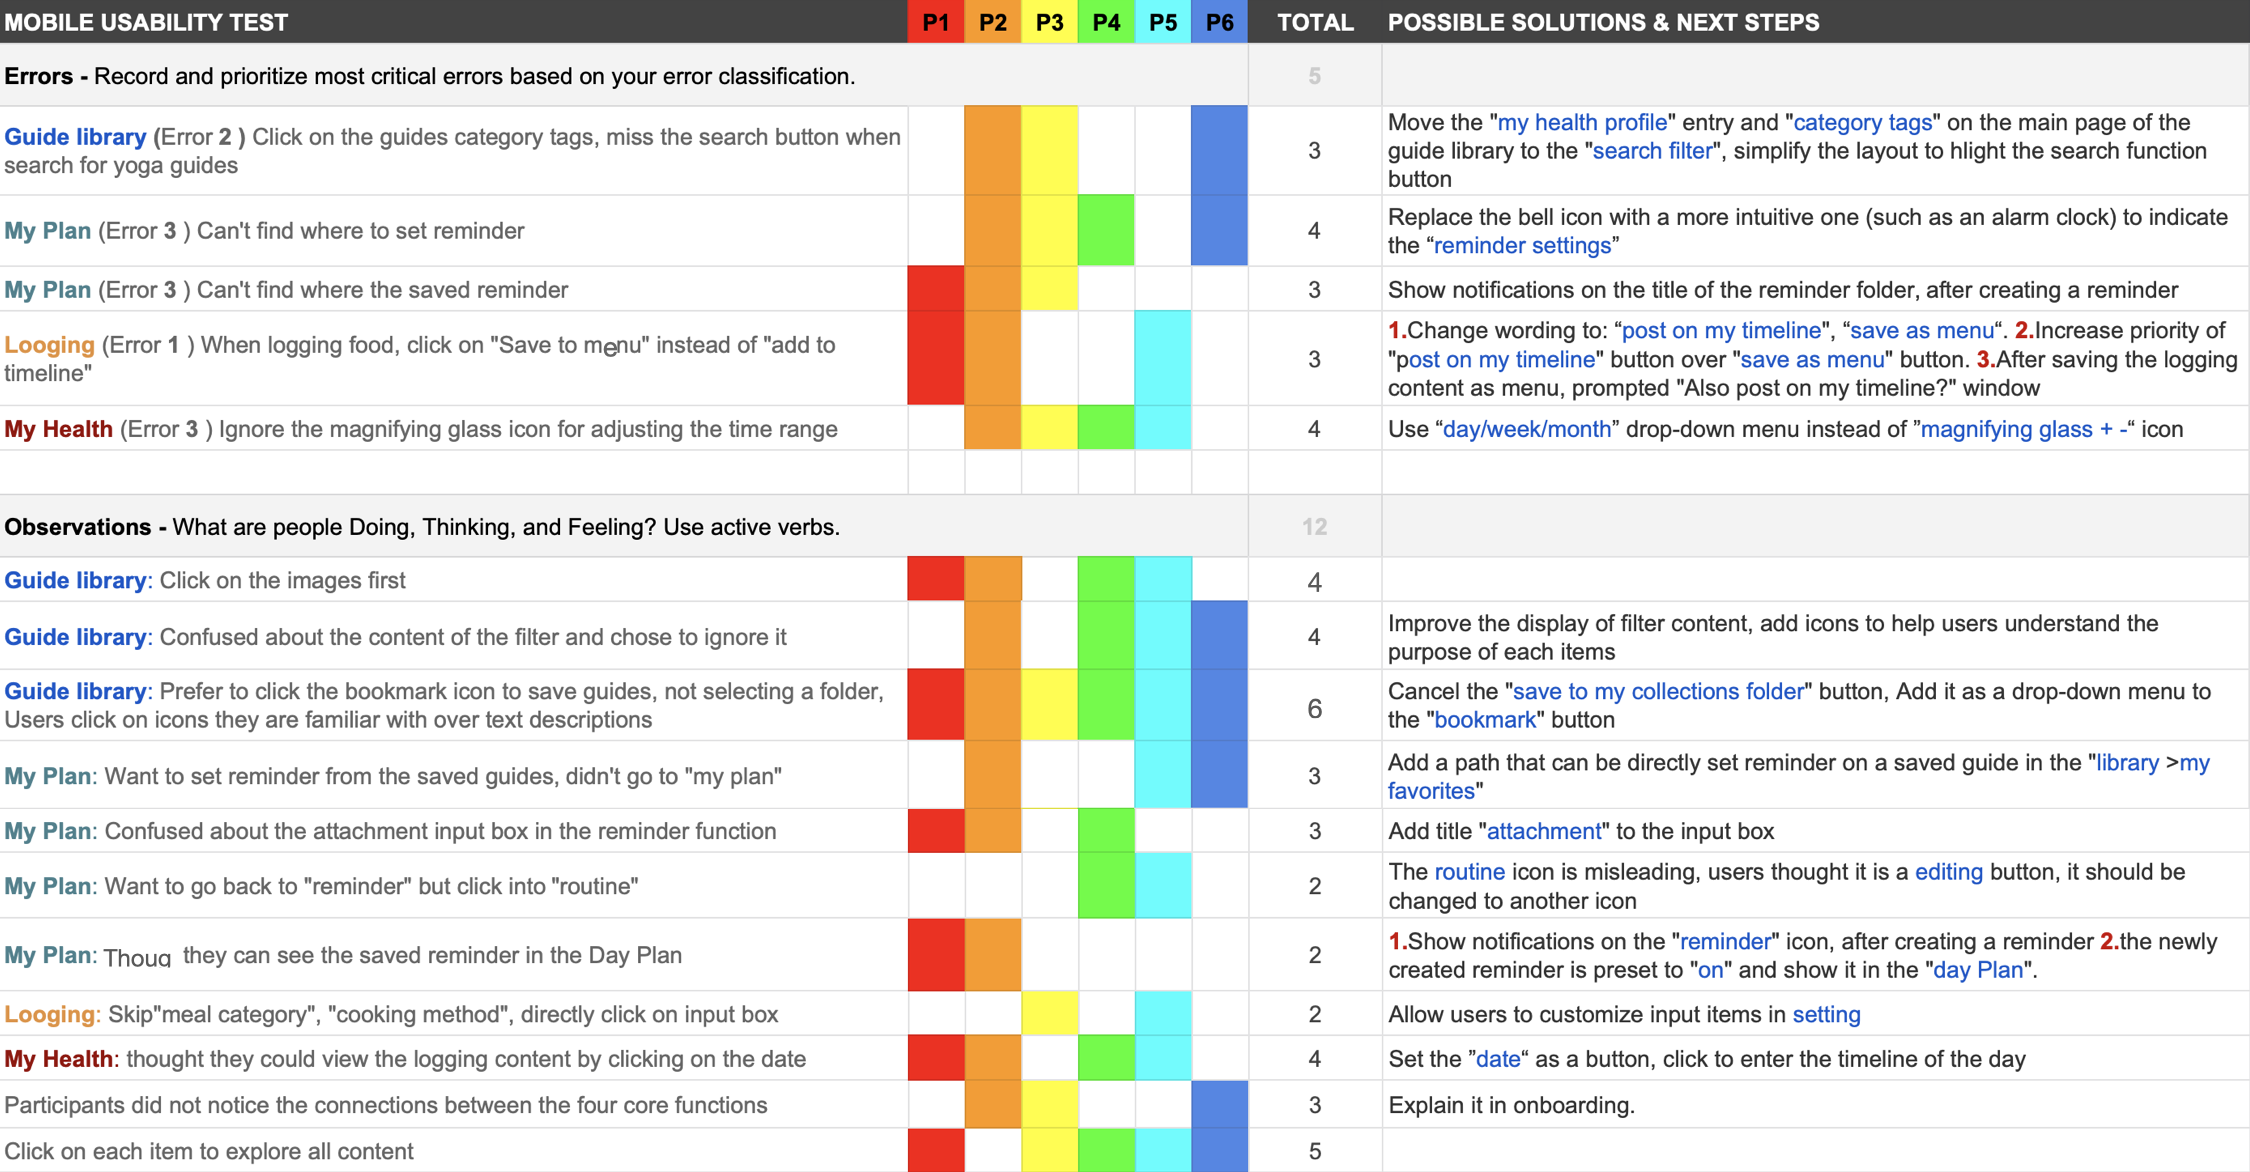This screenshot has width=2250, height=1172.
Task: Open the "setting" link for input items
Action: pyautogui.click(x=1826, y=1015)
